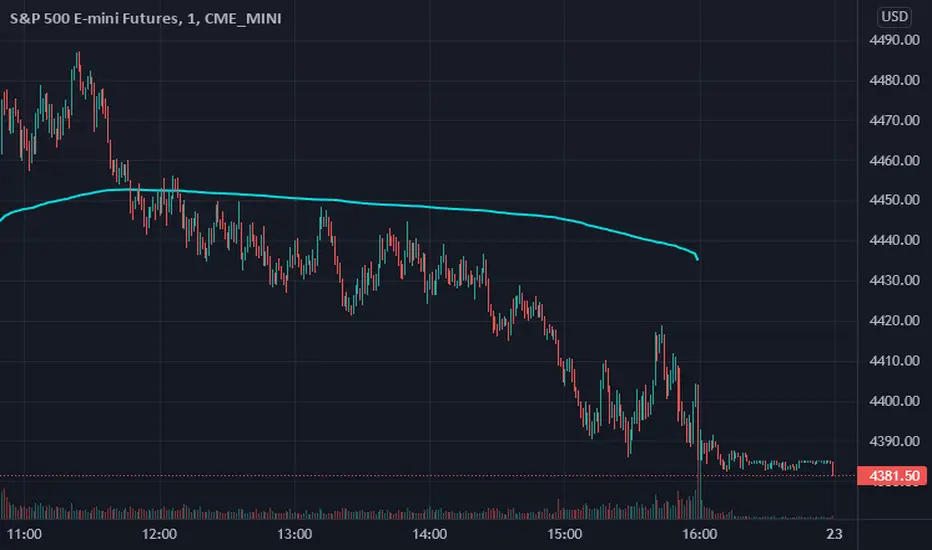Click the 4490.00 price scale label

pos(894,40)
